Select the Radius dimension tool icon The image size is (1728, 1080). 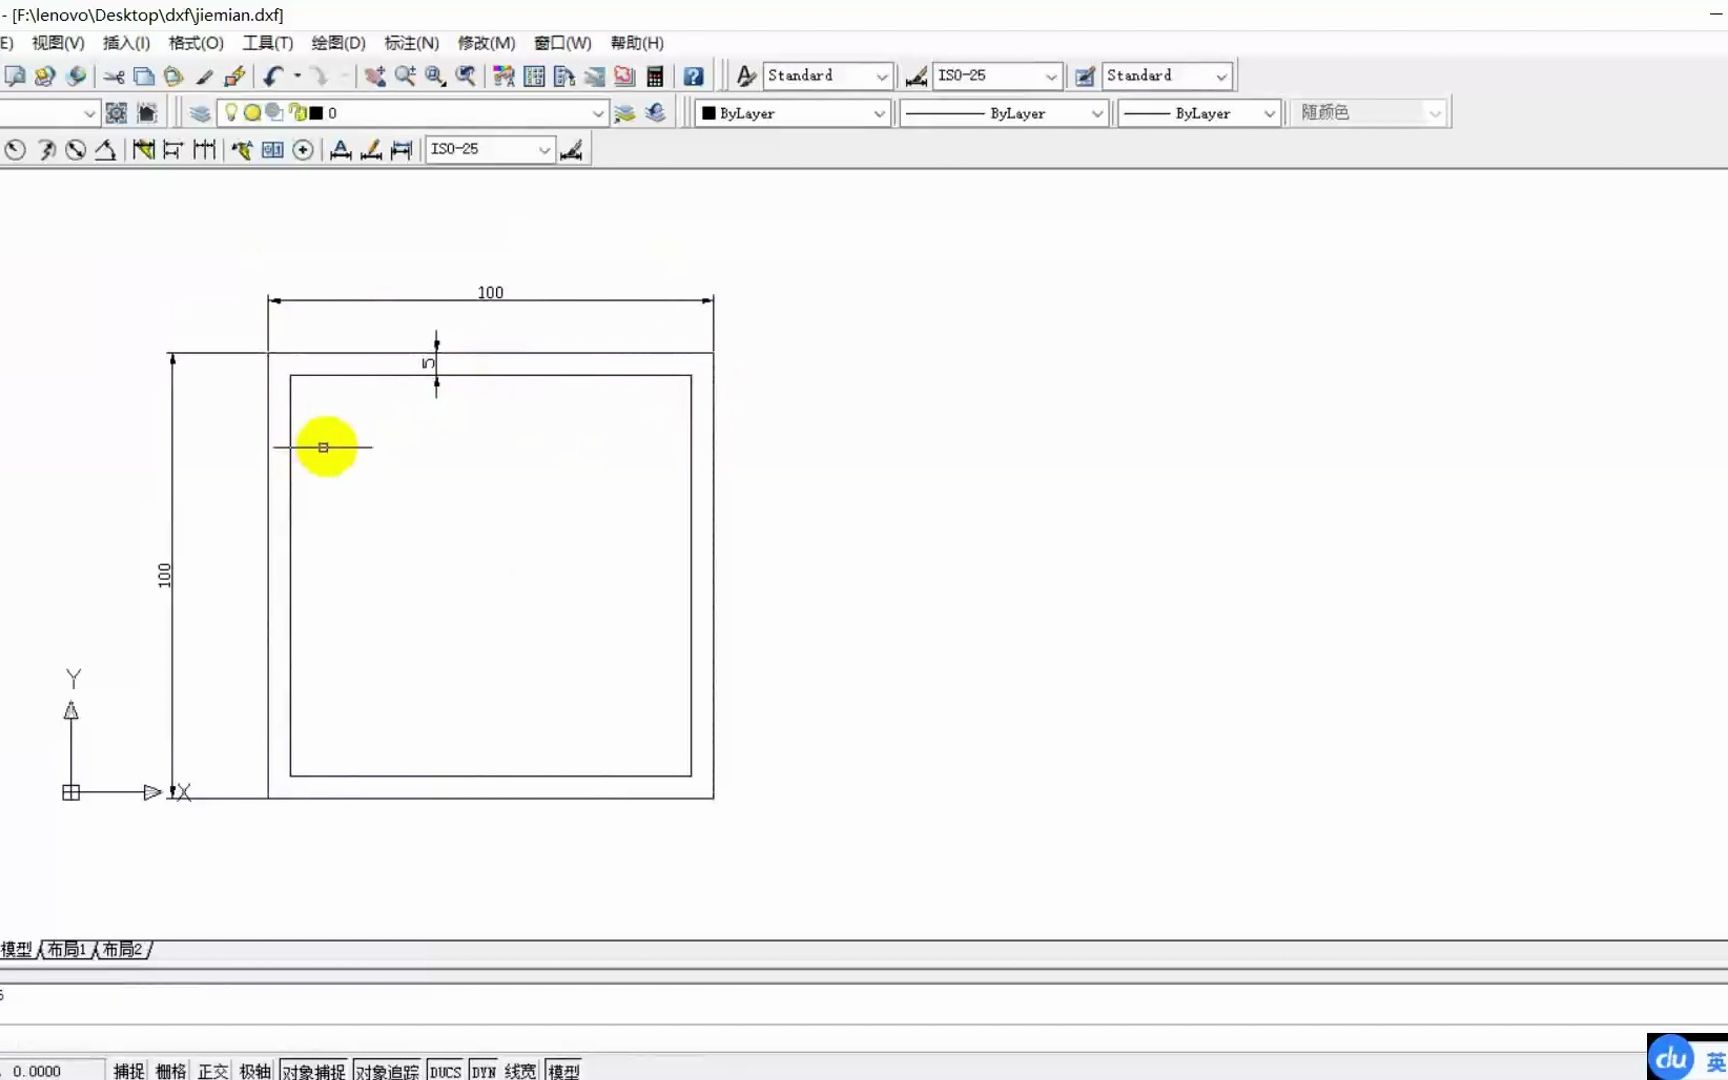tap(15, 150)
